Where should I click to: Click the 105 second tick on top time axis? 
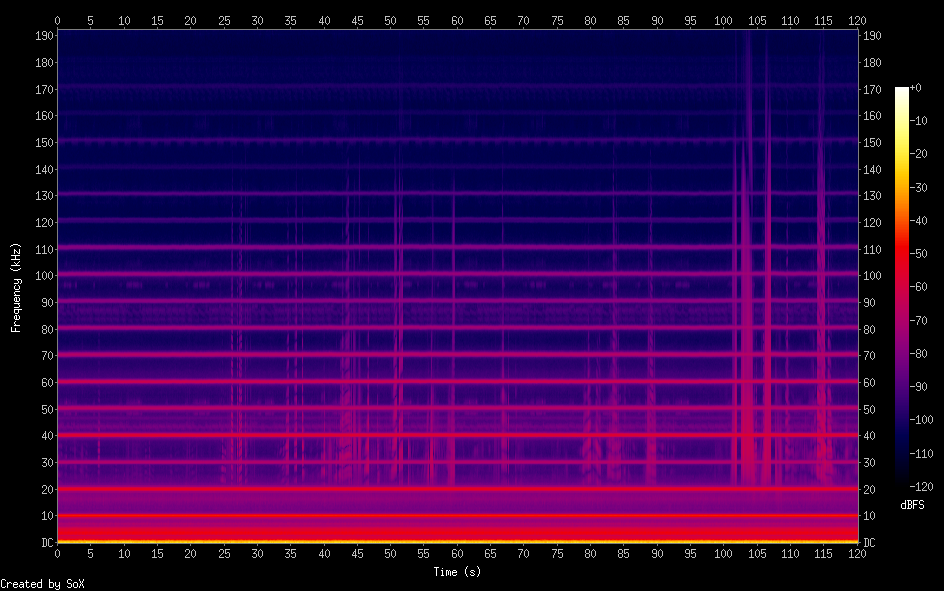click(x=757, y=20)
